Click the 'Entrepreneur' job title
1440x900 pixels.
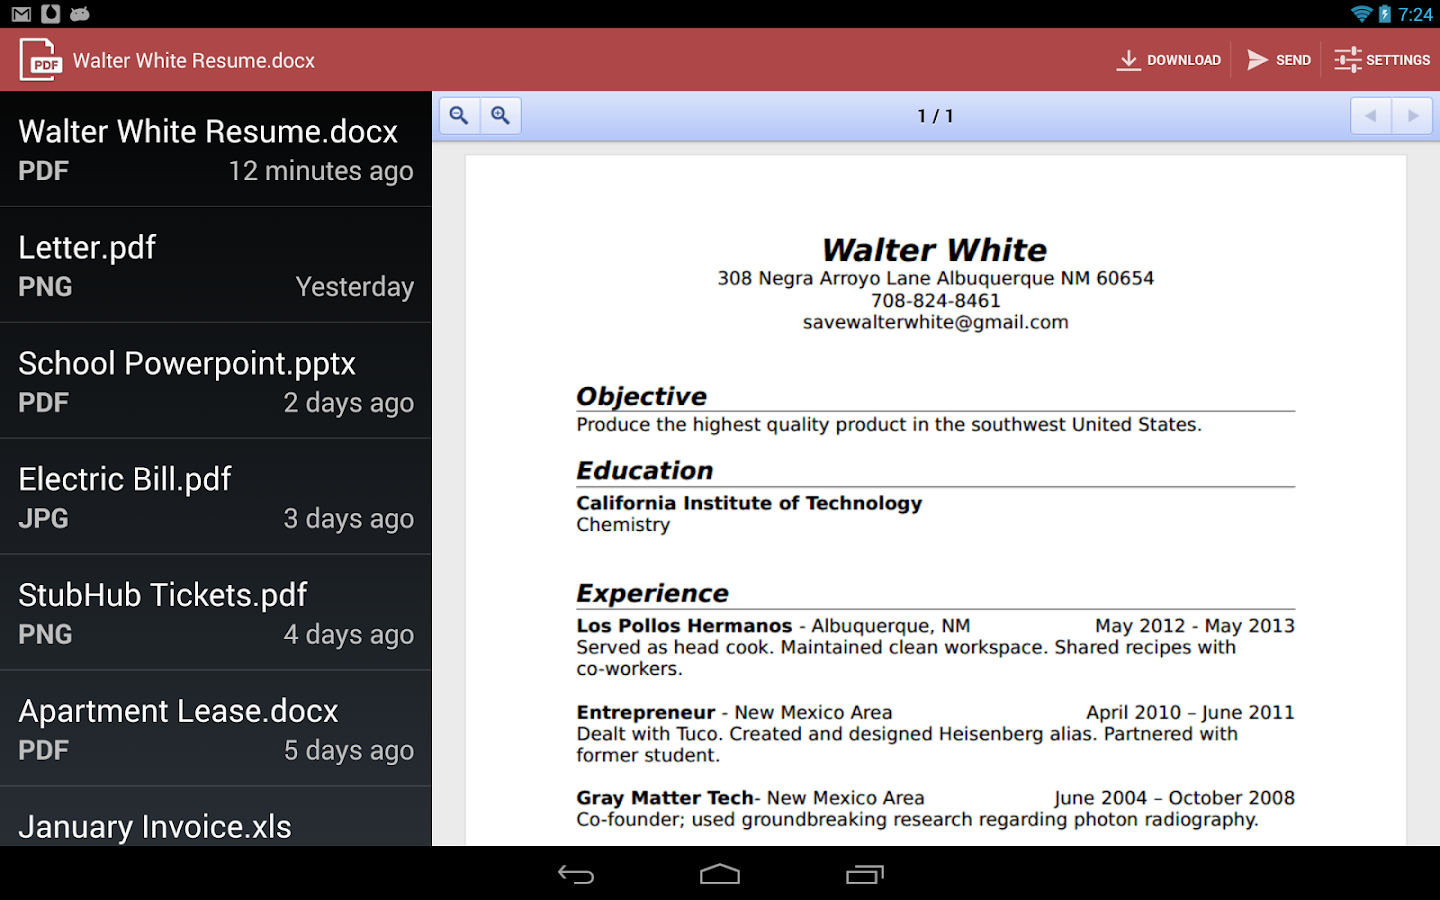click(x=646, y=713)
